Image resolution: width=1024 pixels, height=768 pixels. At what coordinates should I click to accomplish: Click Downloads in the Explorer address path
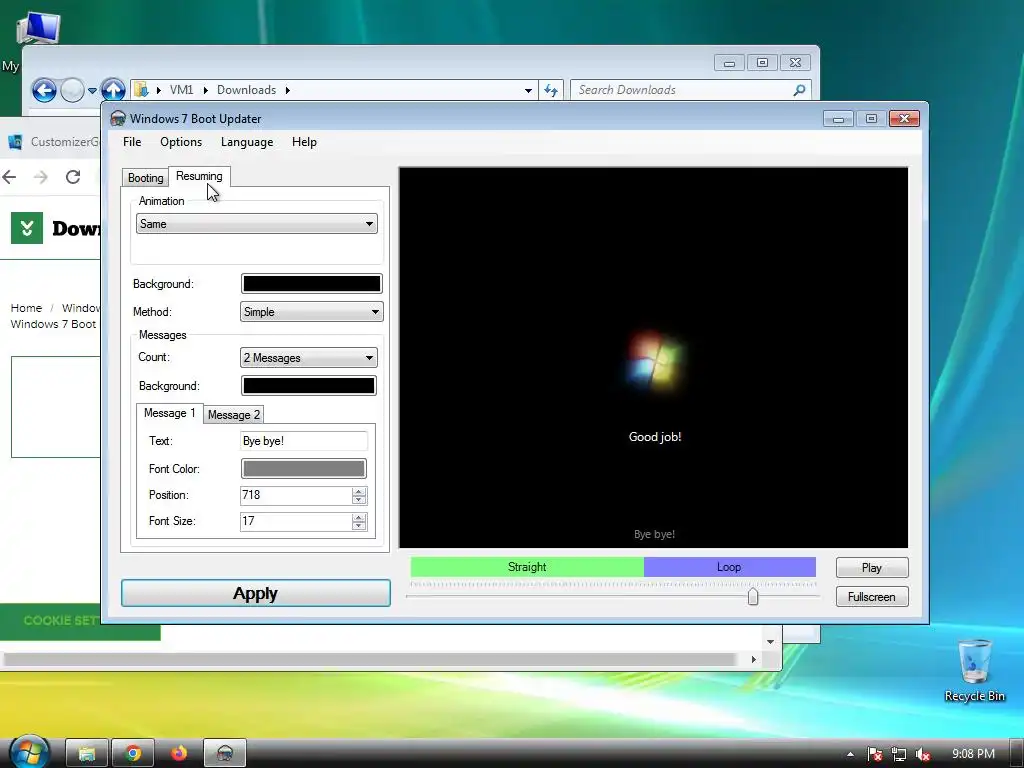coord(246,89)
